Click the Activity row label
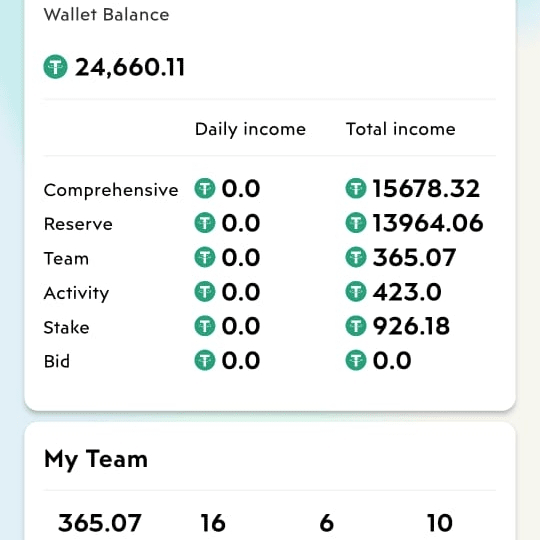 coord(76,294)
